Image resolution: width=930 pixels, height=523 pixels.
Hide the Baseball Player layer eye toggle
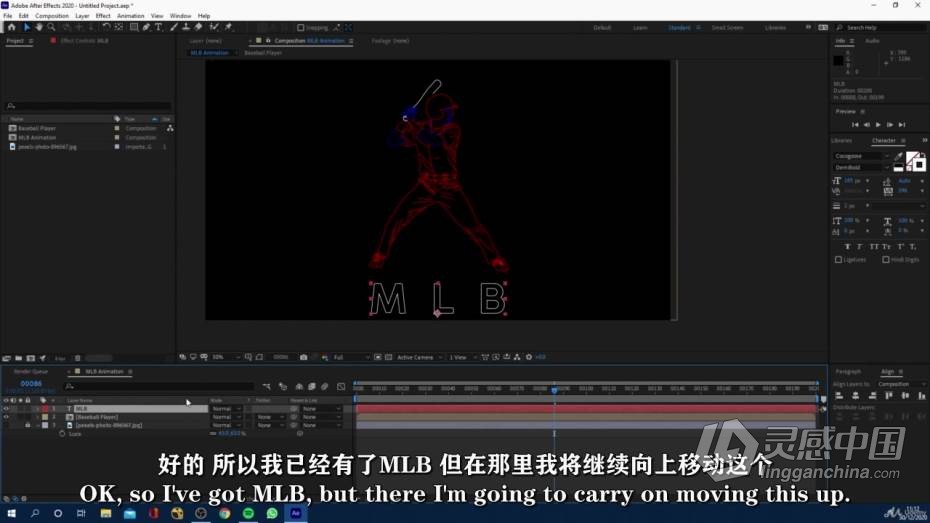pyautogui.click(x=6, y=417)
